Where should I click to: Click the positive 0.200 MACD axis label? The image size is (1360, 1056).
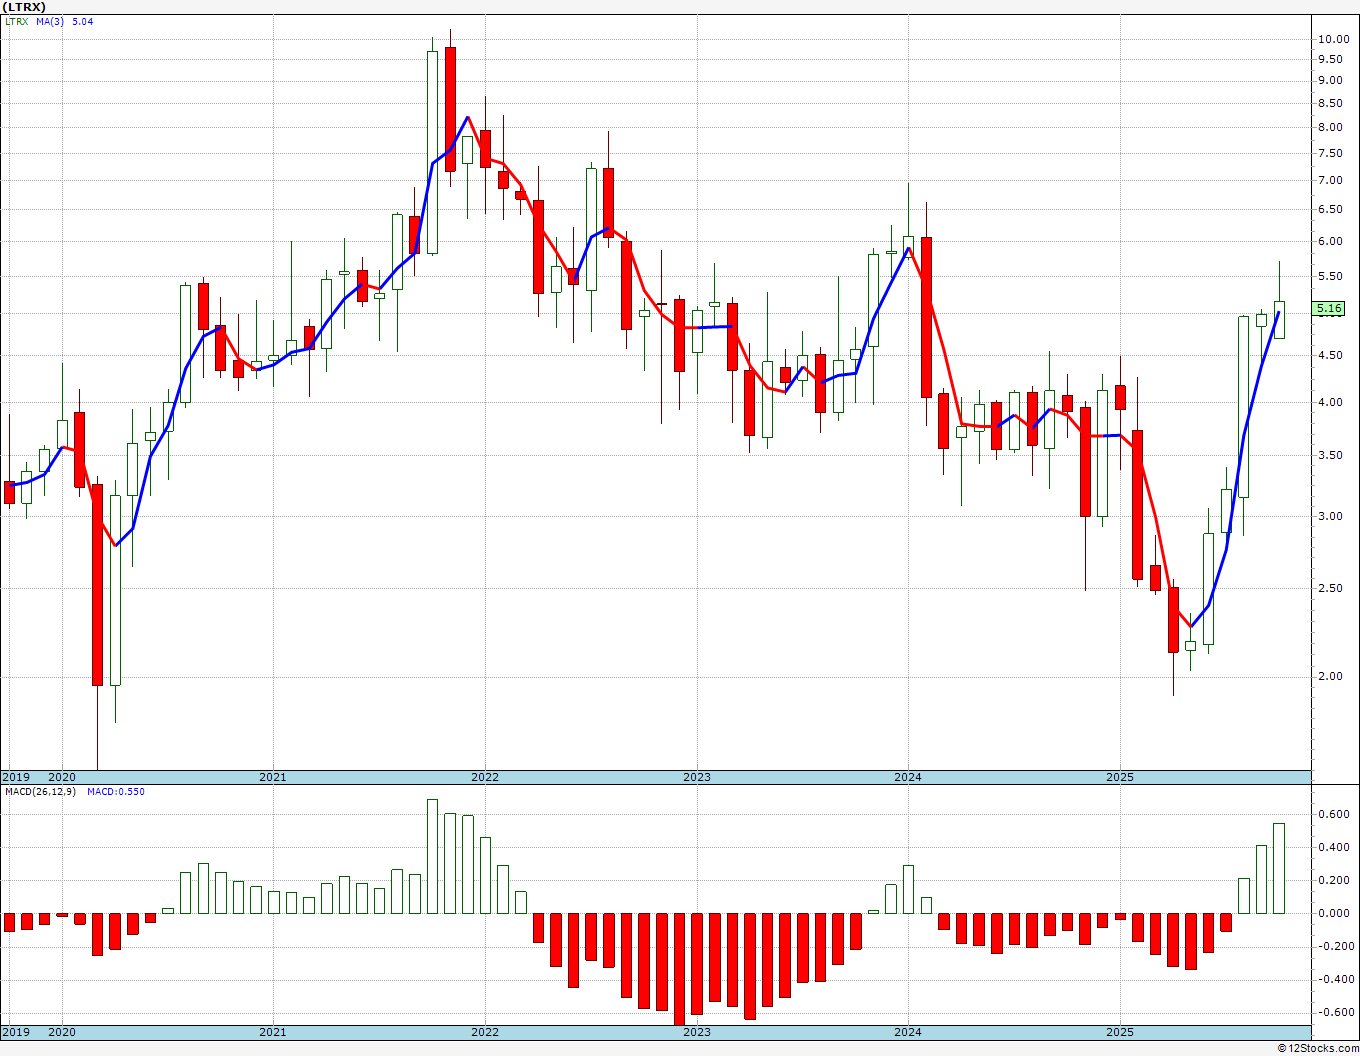pyautogui.click(x=1334, y=880)
